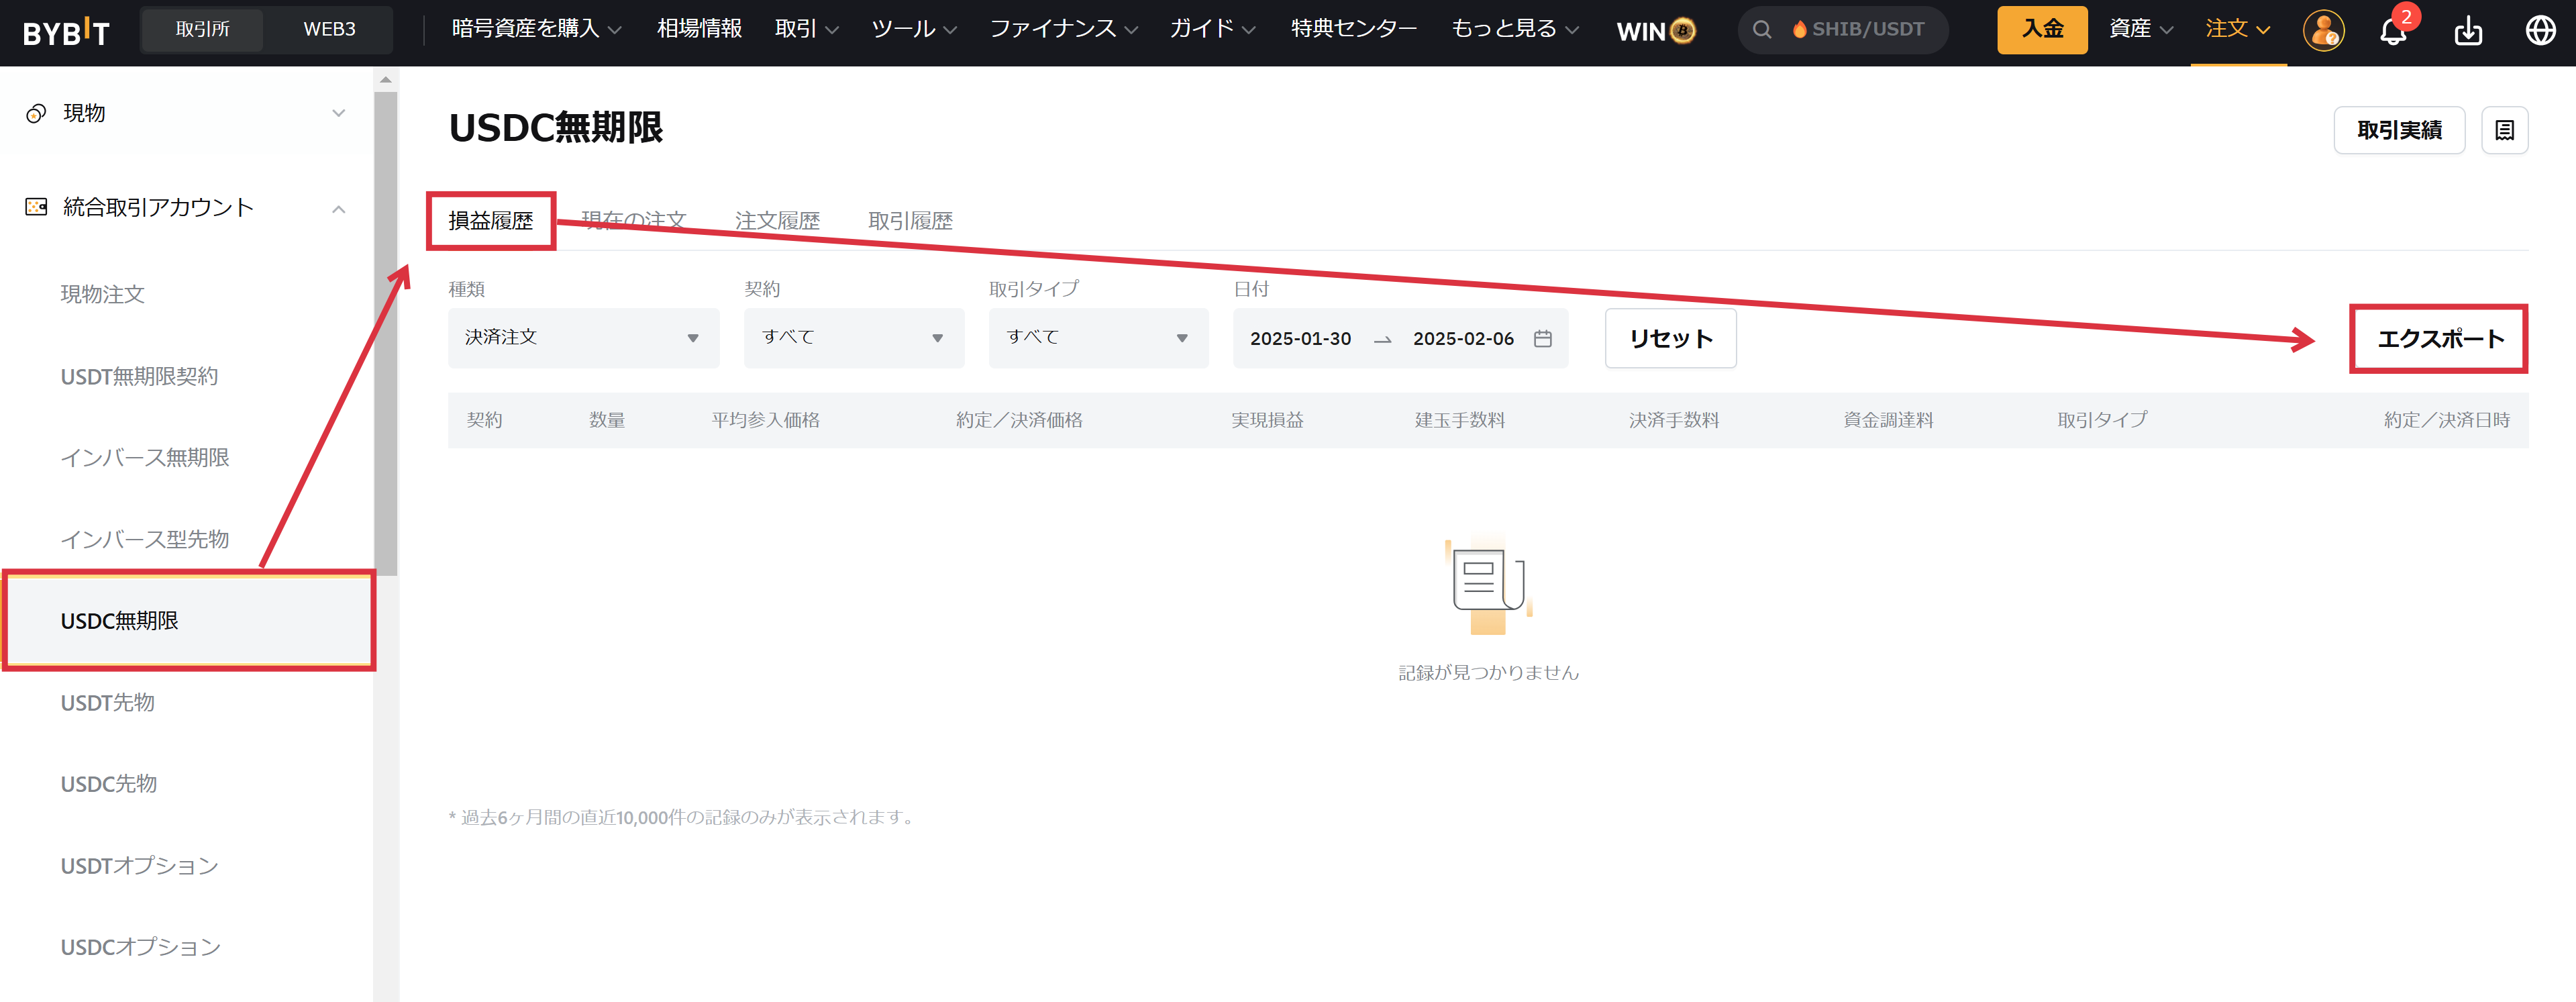Image resolution: width=2576 pixels, height=1002 pixels.
Task: Open インバース無期限 in the sidebar
Action: 144,458
